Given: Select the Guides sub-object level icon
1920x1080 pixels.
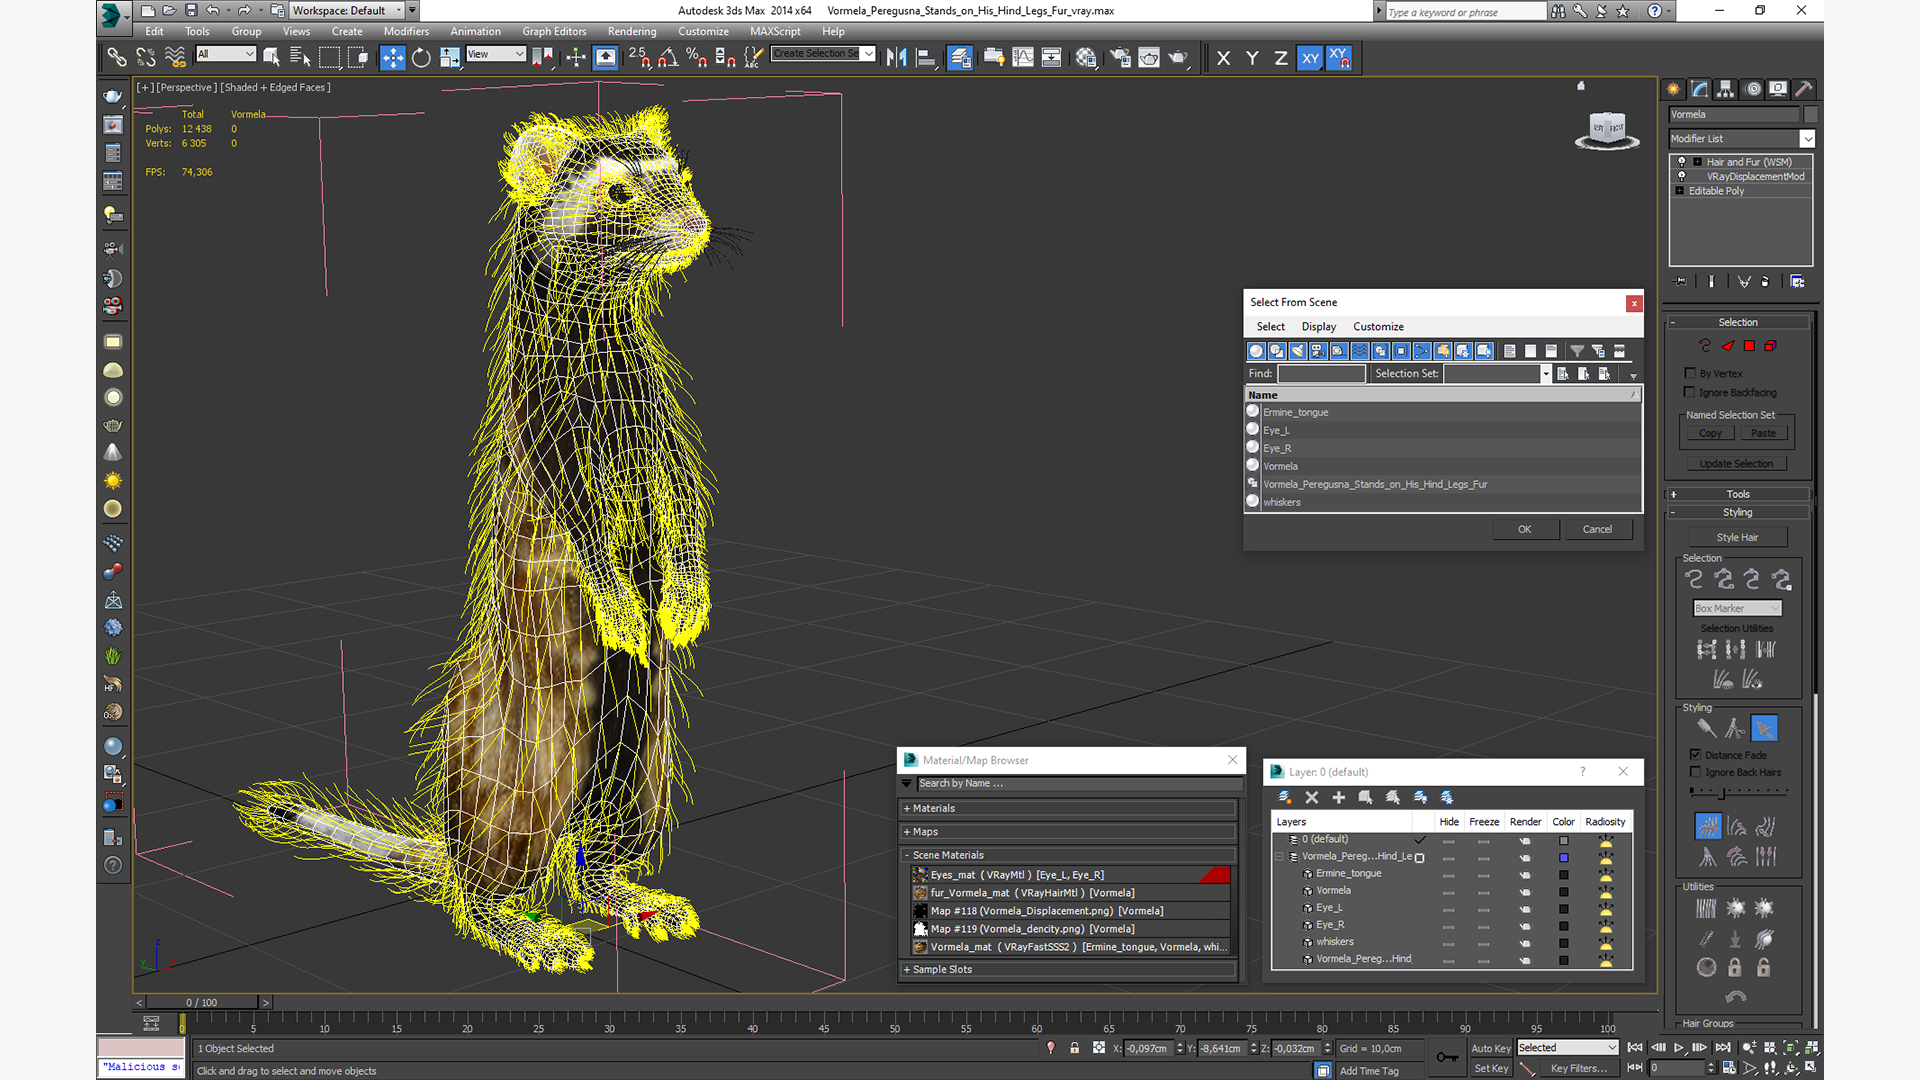Looking at the screenshot, I should click(1705, 346).
